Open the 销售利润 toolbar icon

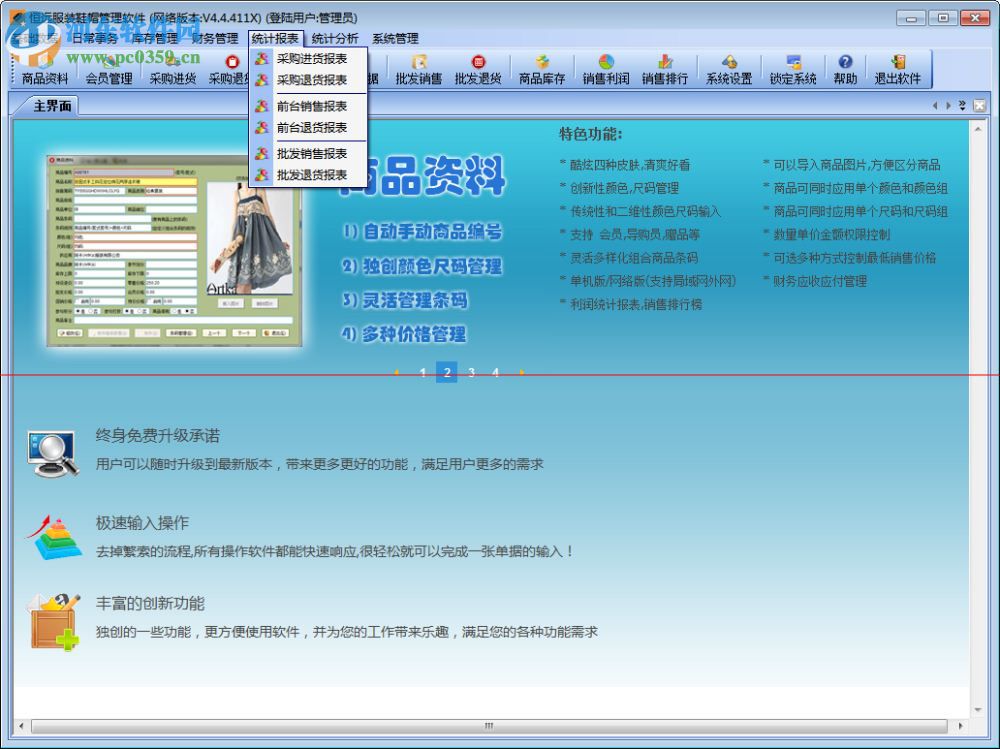606,72
